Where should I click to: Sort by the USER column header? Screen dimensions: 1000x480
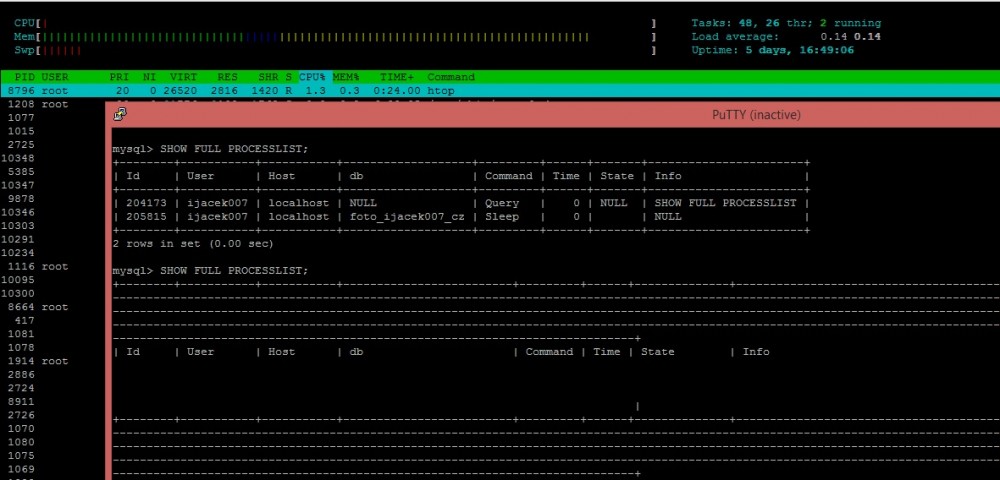click(55, 77)
